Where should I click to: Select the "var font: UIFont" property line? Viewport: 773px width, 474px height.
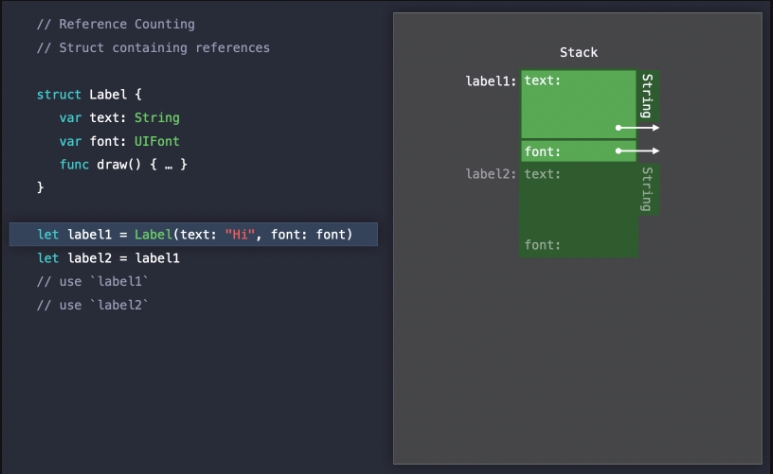coord(119,141)
